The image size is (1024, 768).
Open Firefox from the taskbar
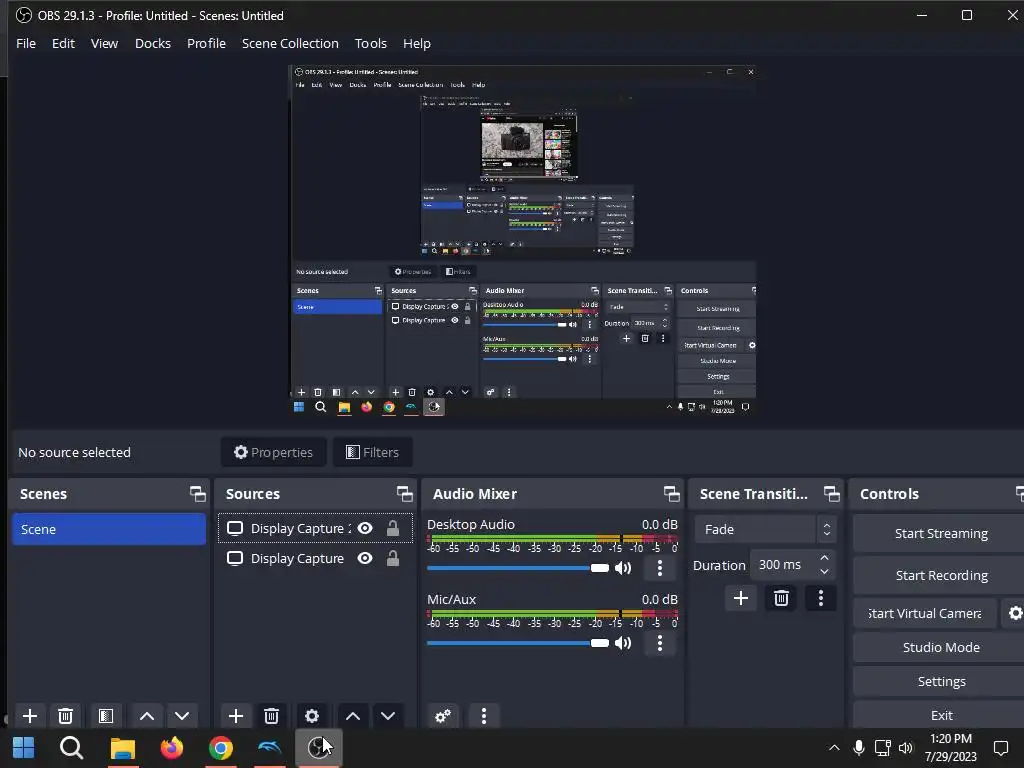172,748
